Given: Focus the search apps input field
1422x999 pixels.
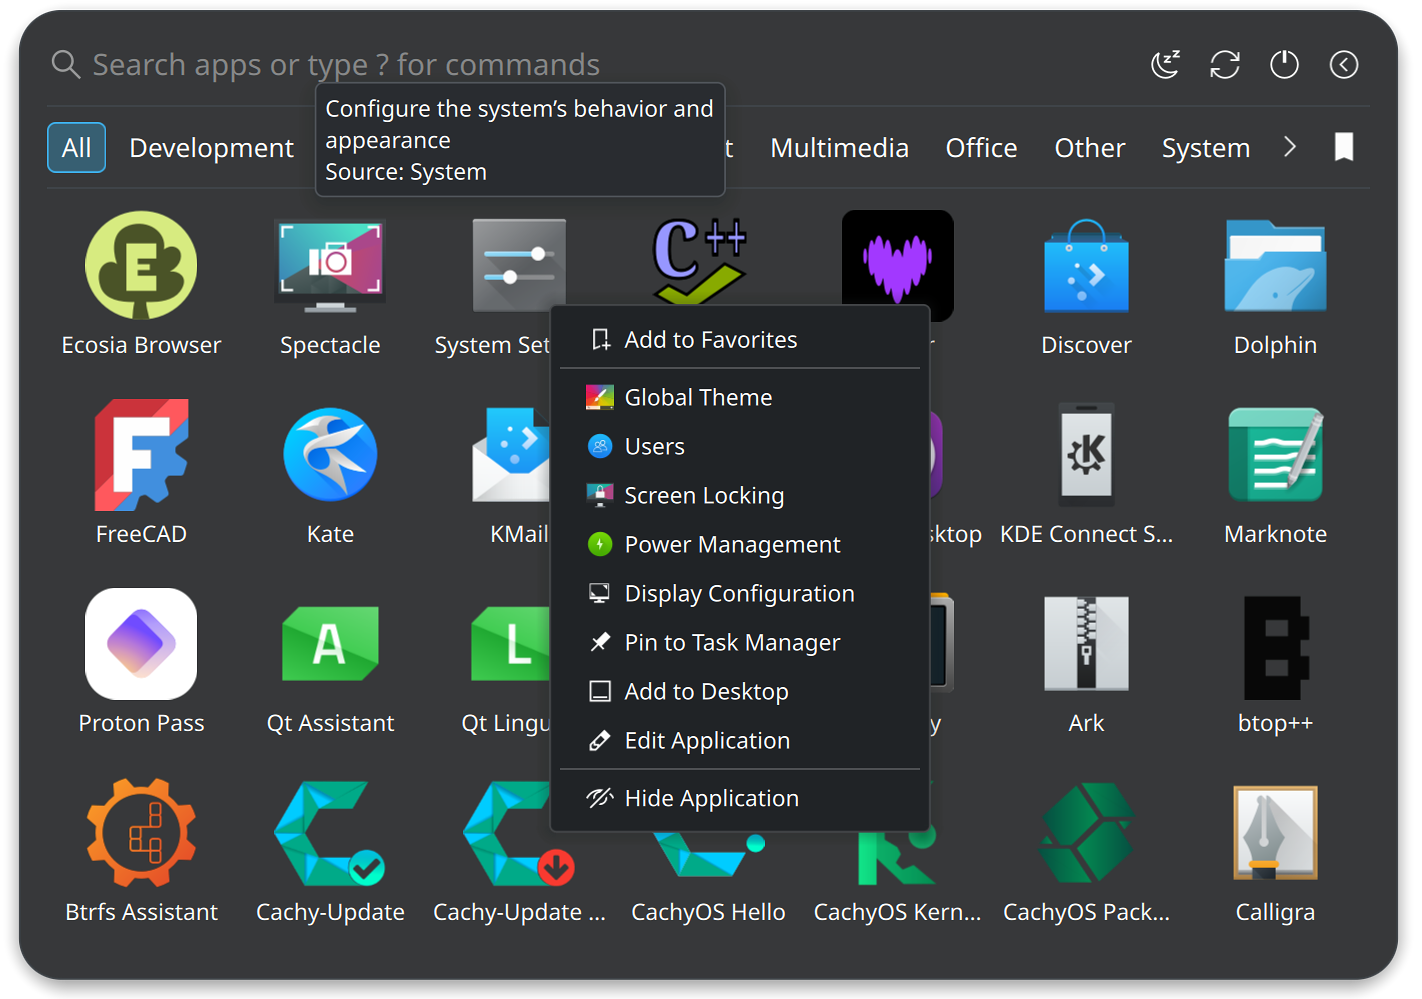Looking at the screenshot, I should click(x=590, y=65).
